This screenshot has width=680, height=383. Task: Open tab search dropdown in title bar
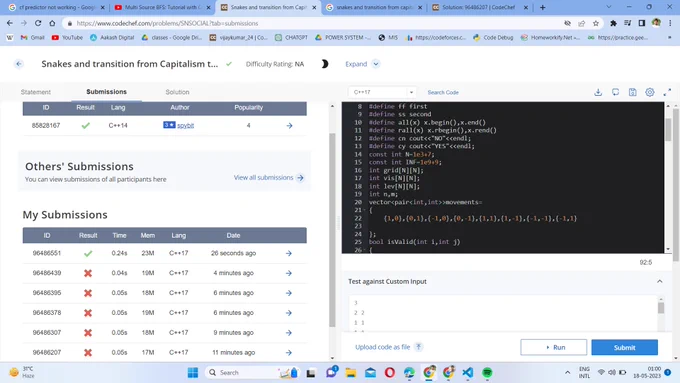click(x=609, y=7)
